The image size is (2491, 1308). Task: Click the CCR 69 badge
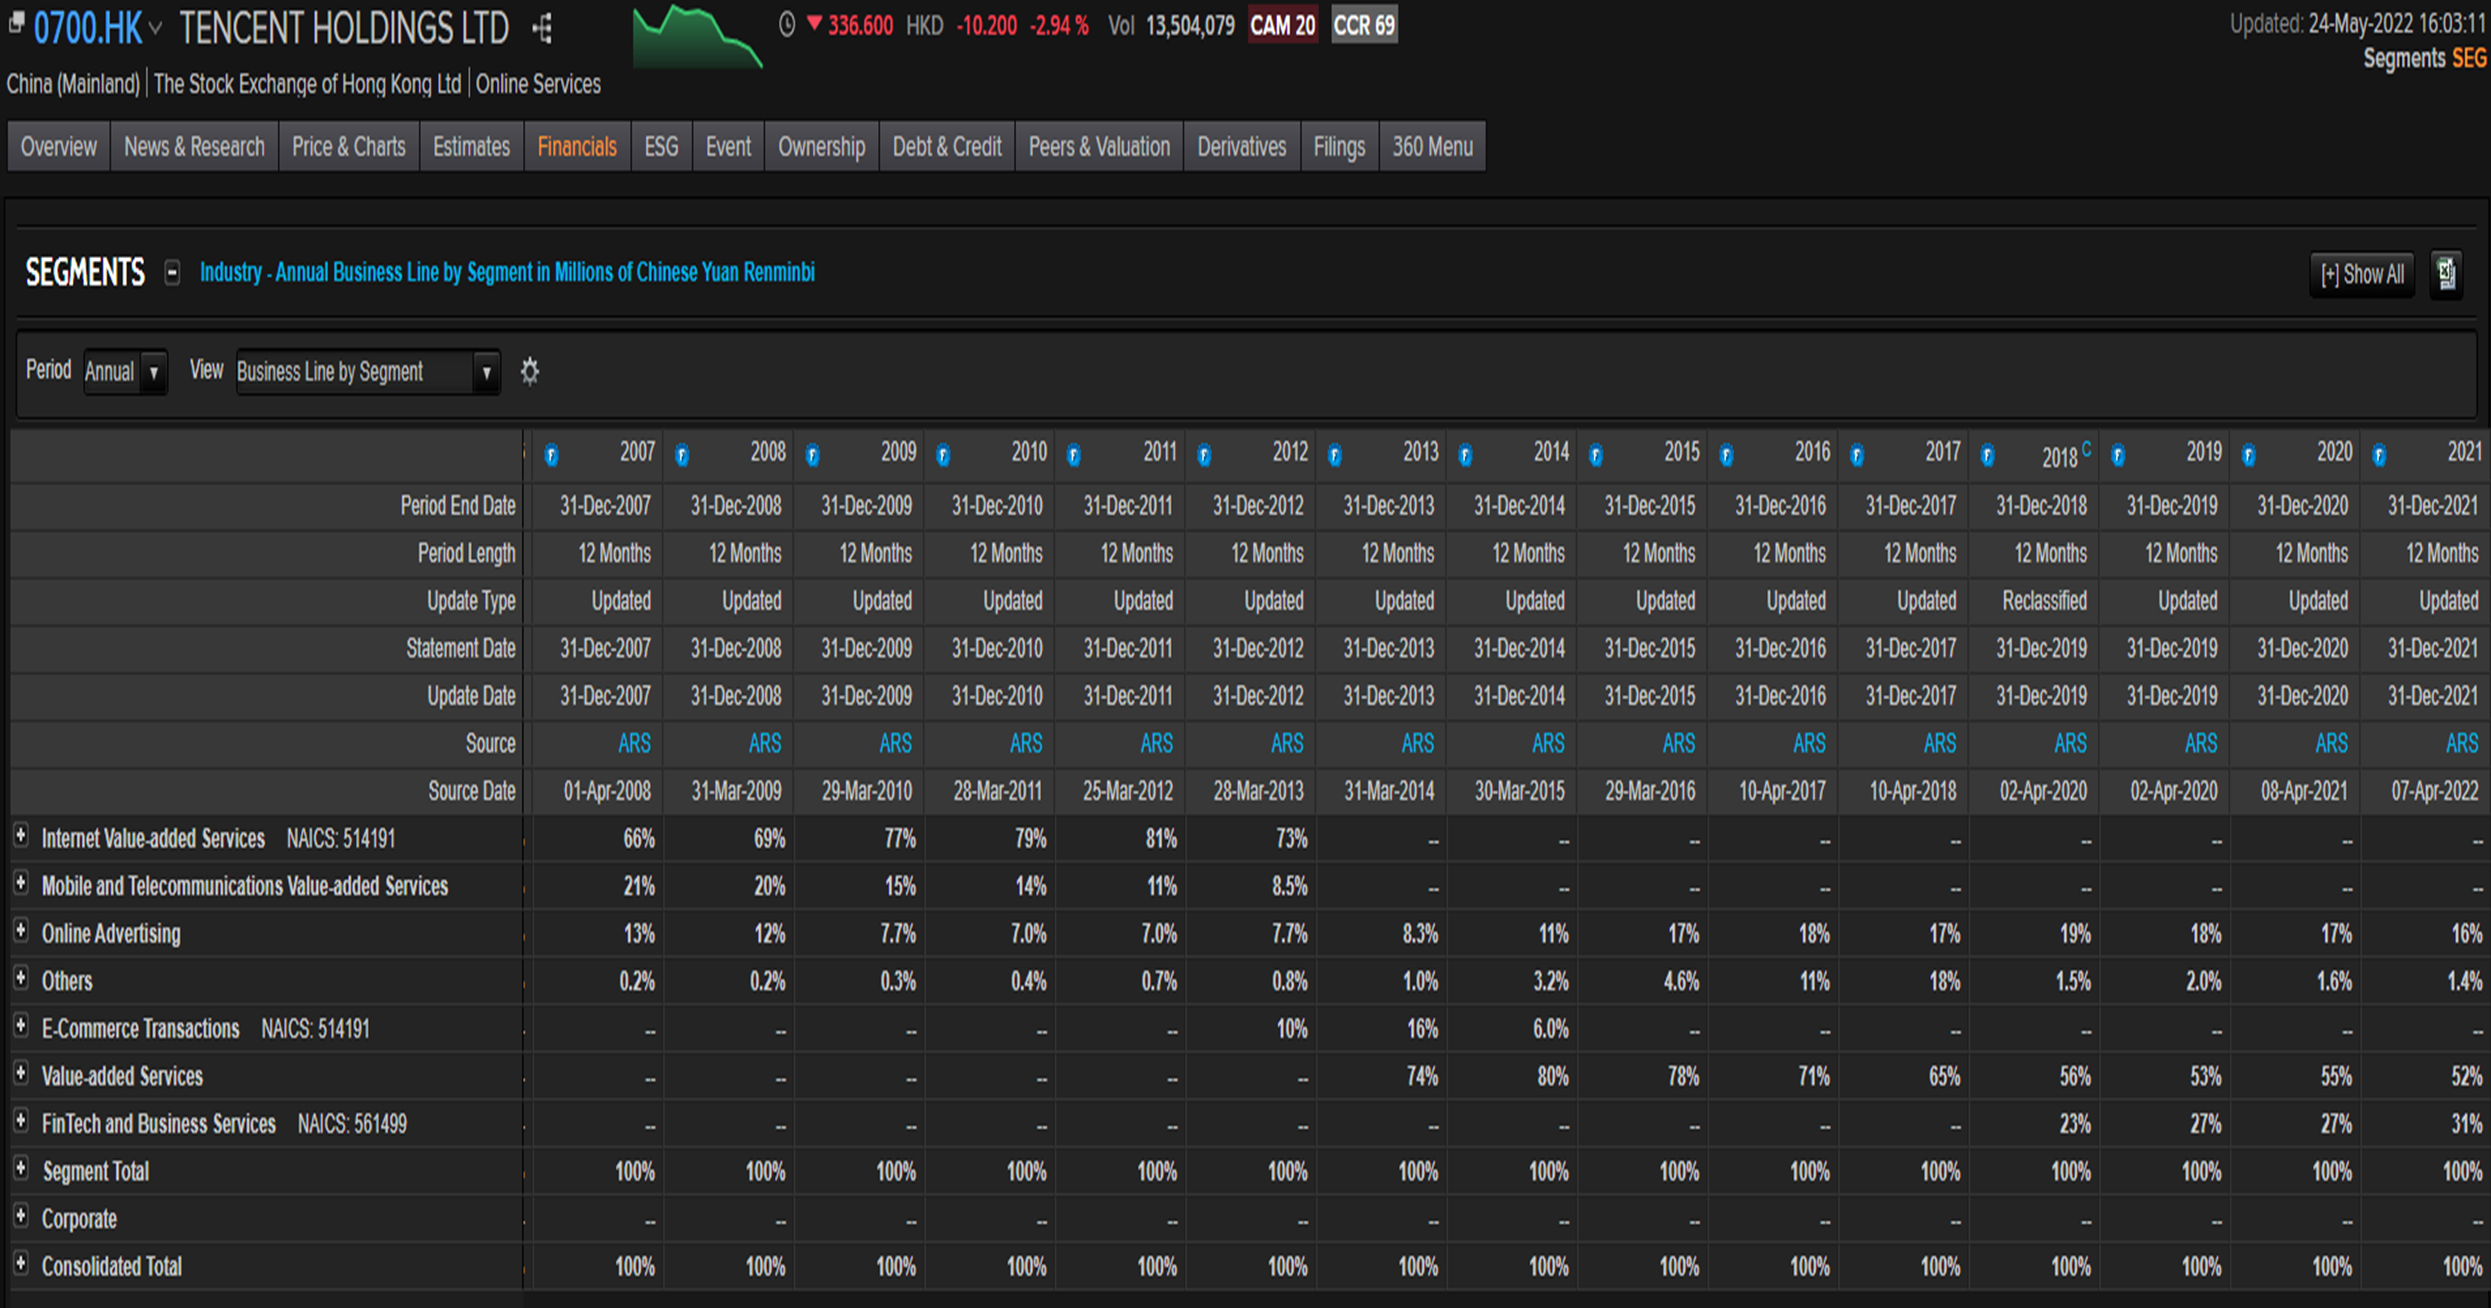coord(1364,25)
